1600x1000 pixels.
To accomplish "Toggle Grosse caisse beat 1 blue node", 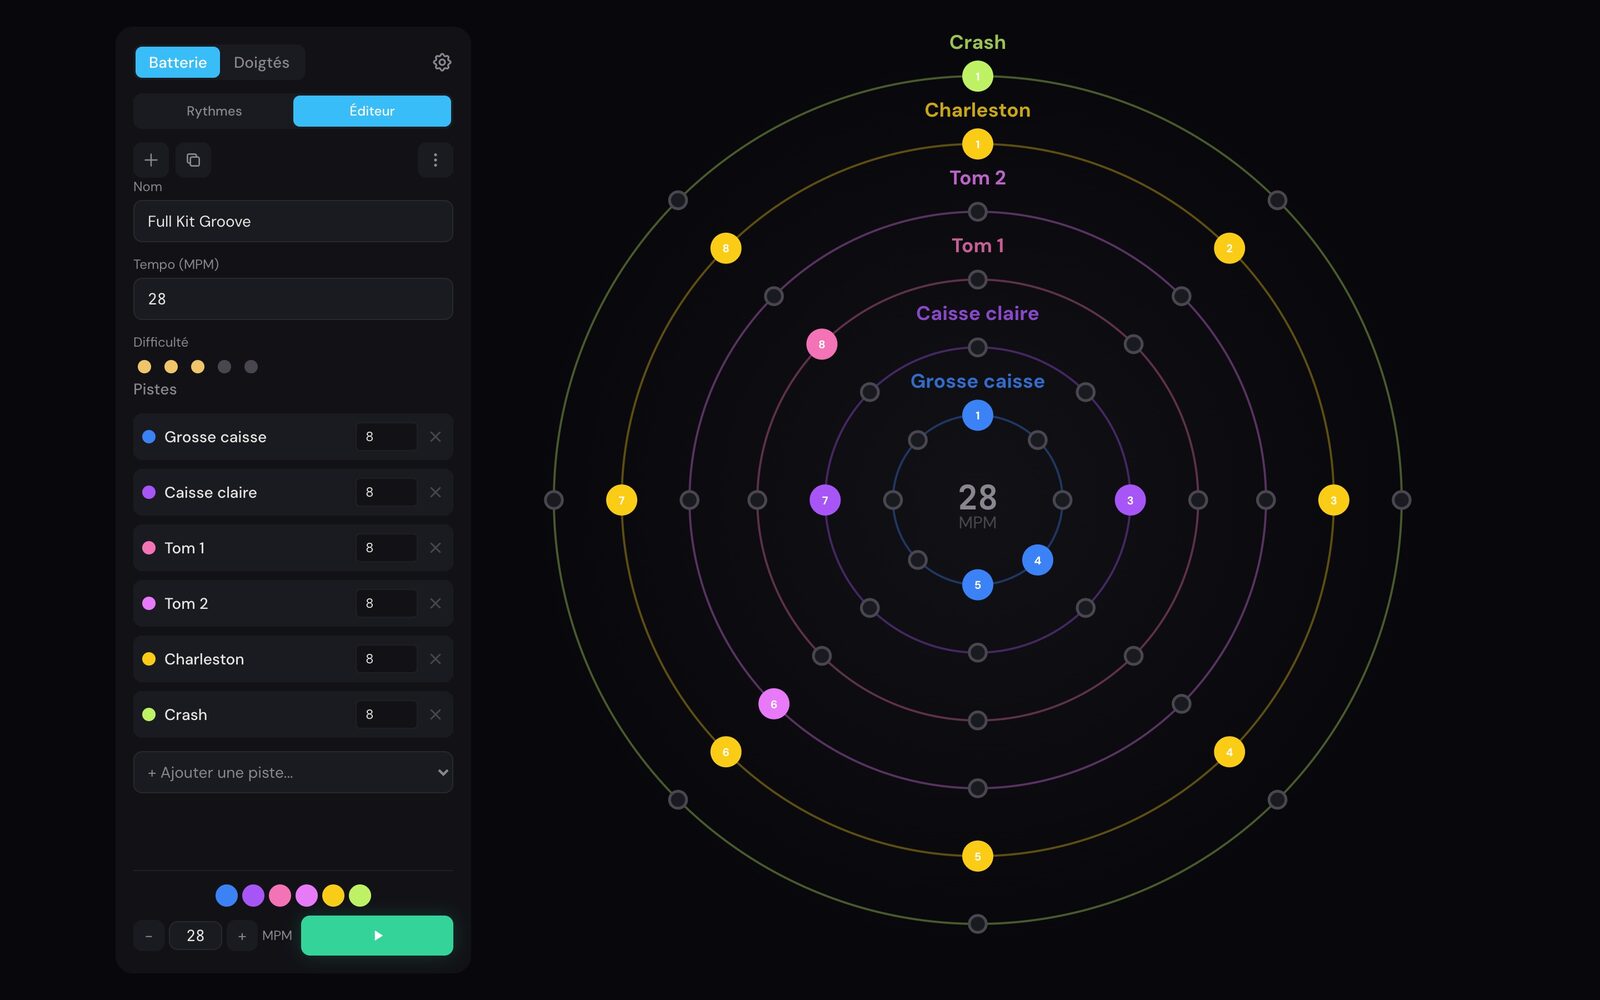I will click(977, 415).
